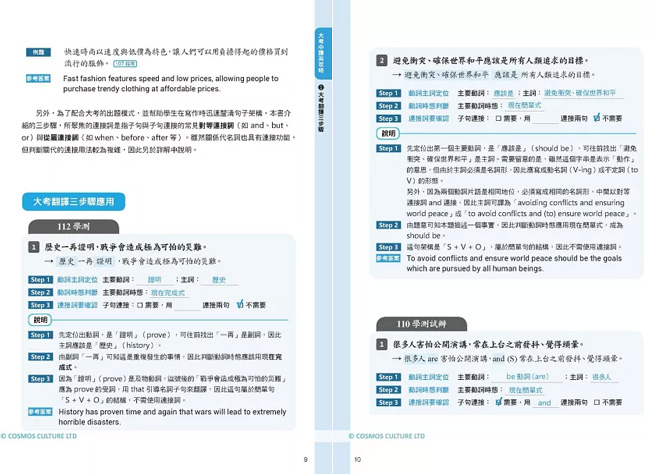
Task: Click Step 1 badge beside 先定位出動詞
Action: coord(40,335)
